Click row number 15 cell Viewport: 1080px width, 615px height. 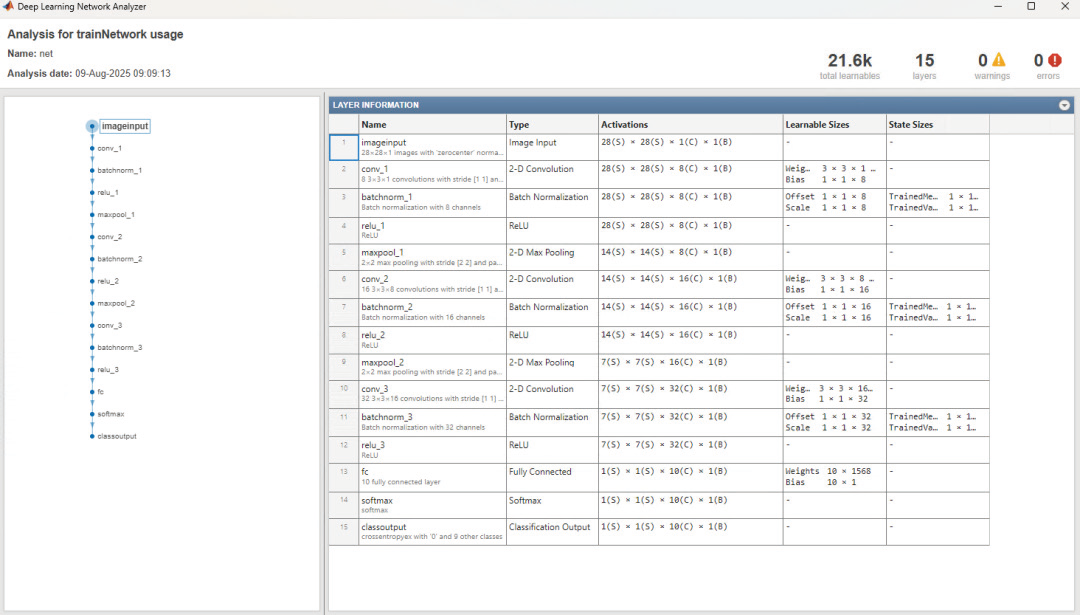click(x=344, y=532)
